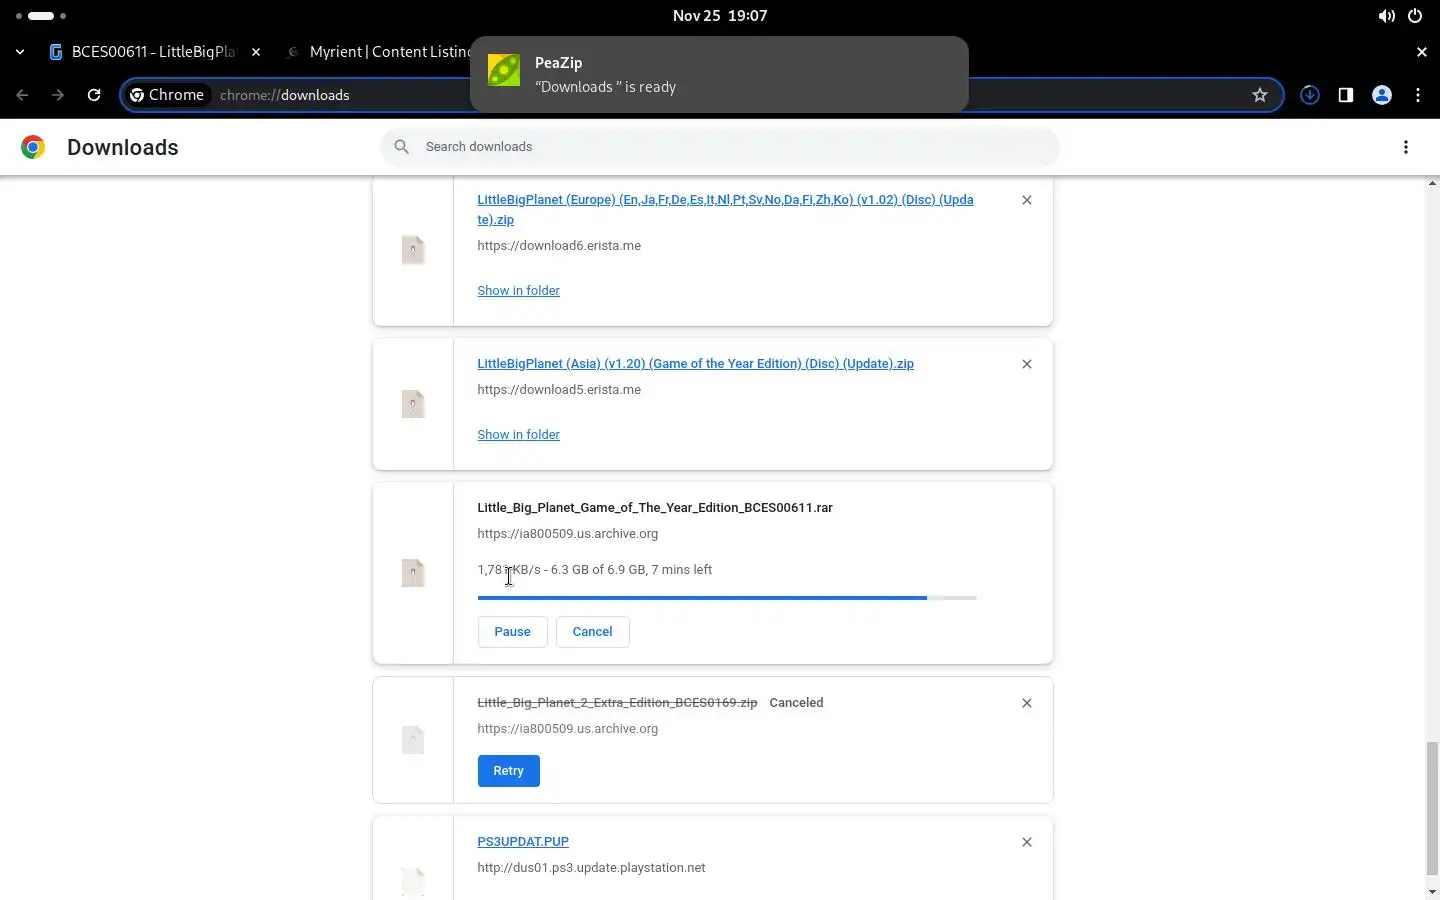Show LittleBigPlanet (Asia) zip in folder
This screenshot has height=900, width=1440.
(518, 434)
